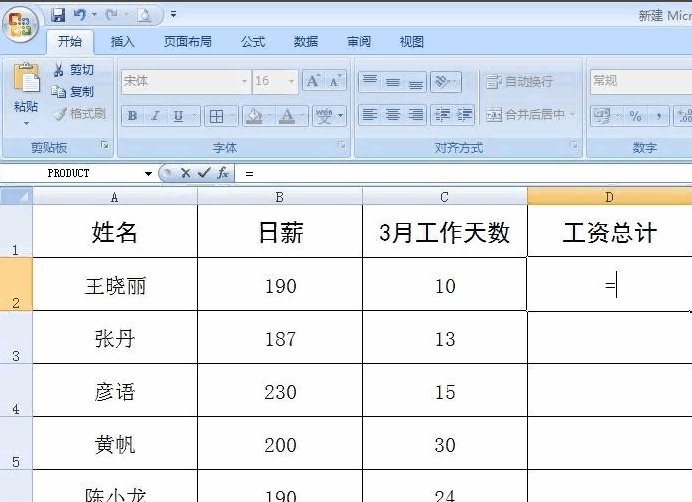Screen dimensions: 692x502
Task: Decrease font size with the small A icon
Action: 335,81
